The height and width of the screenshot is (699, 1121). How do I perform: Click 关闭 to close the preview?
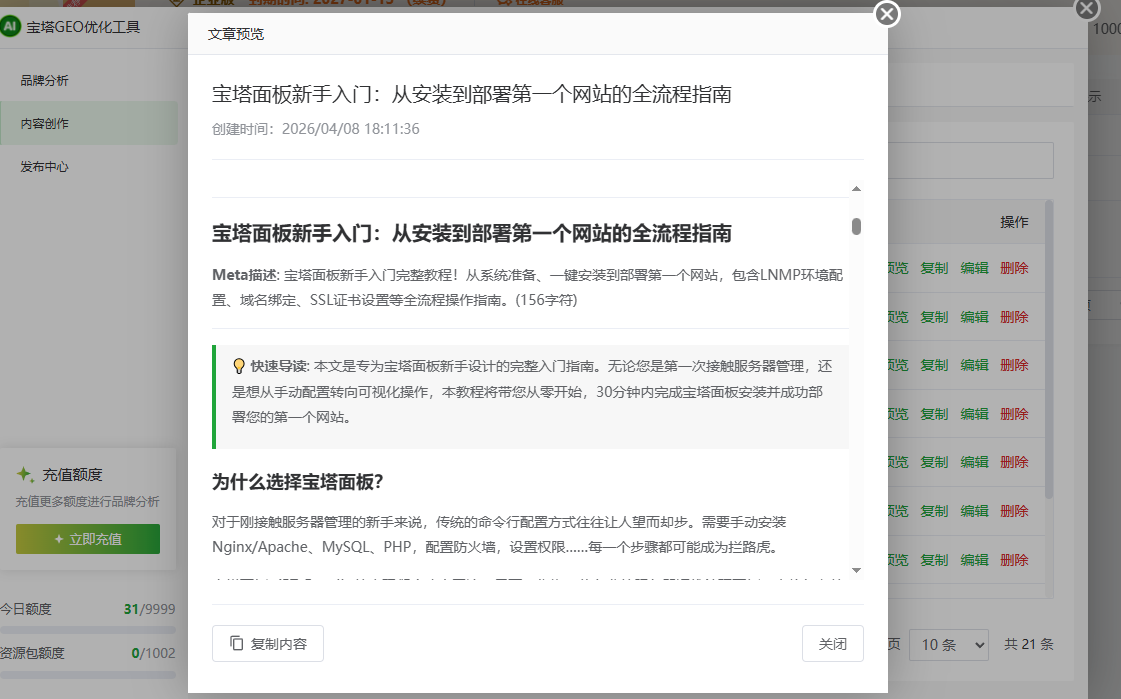(x=833, y=643)
